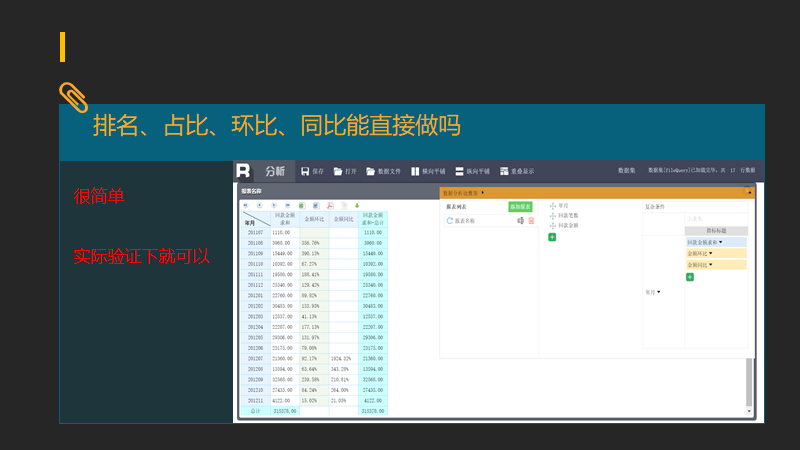Open the 金额环比 indicator dropdown

click(x=710, y=254)
